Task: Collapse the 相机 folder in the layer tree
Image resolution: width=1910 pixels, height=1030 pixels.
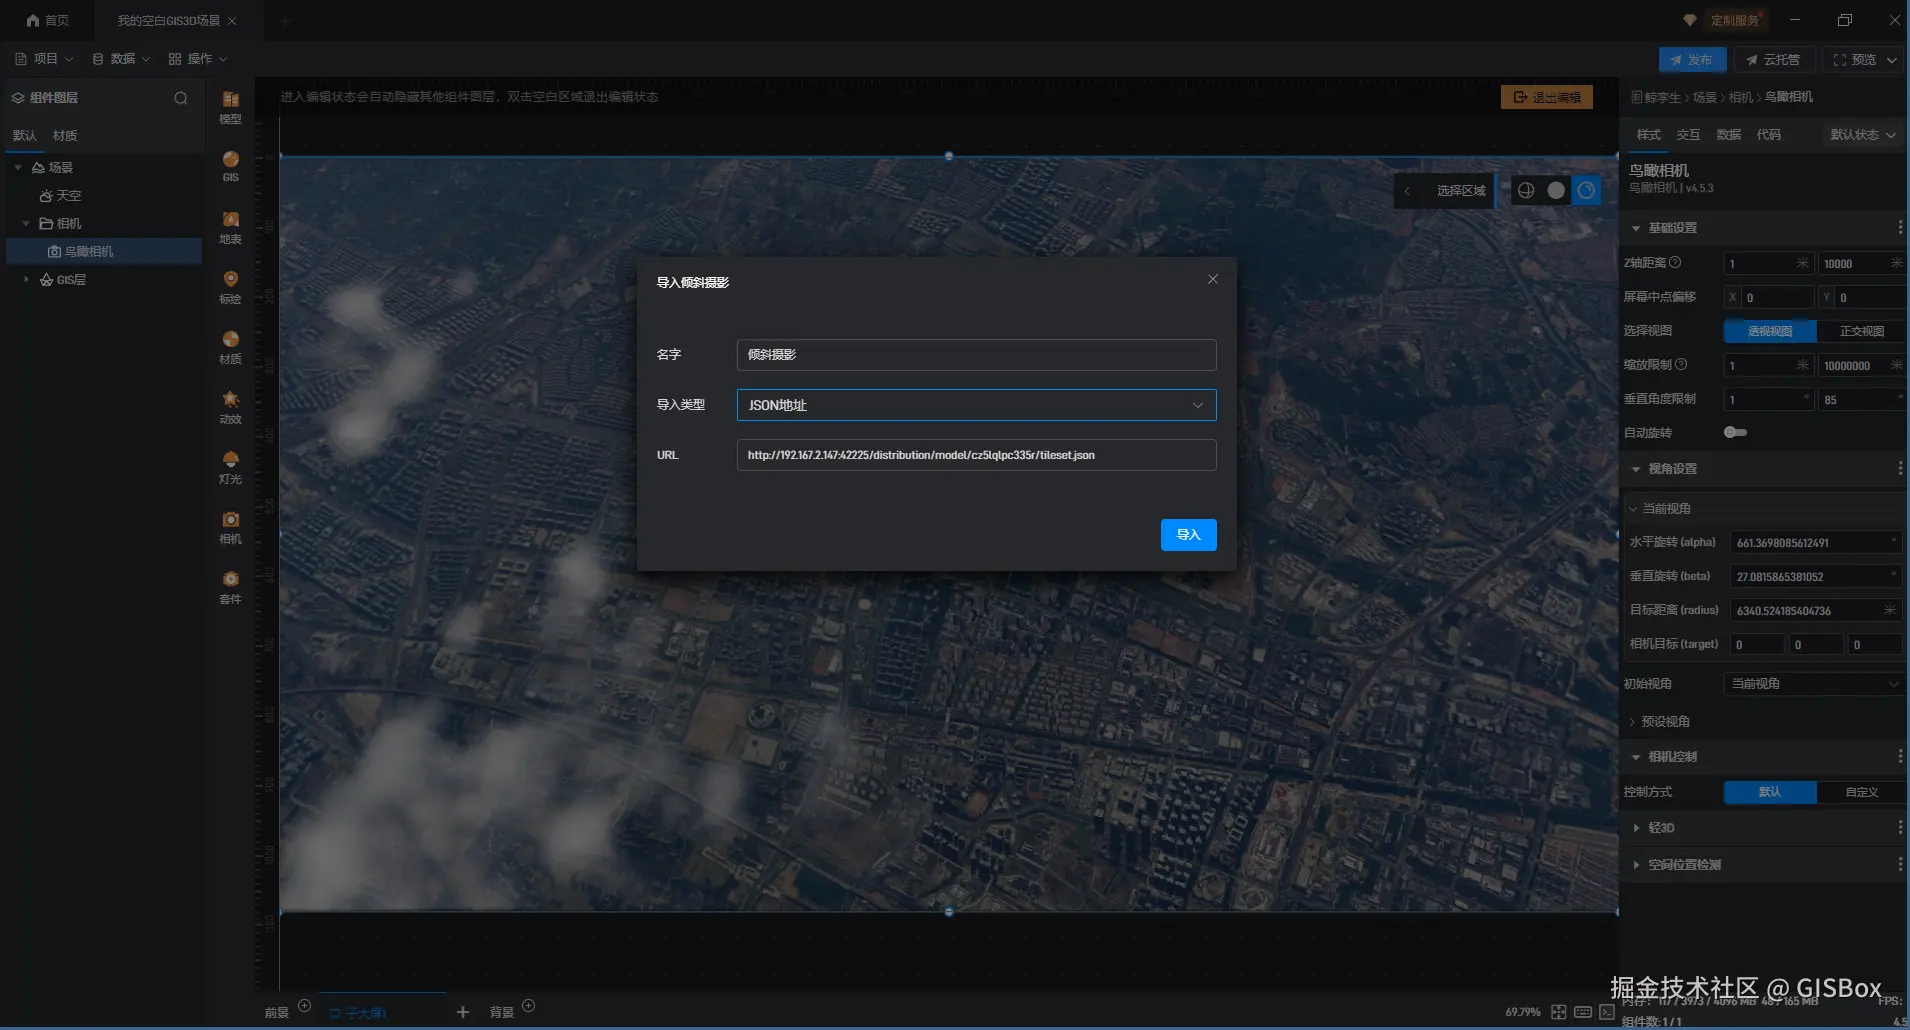Action: point(26,224)
